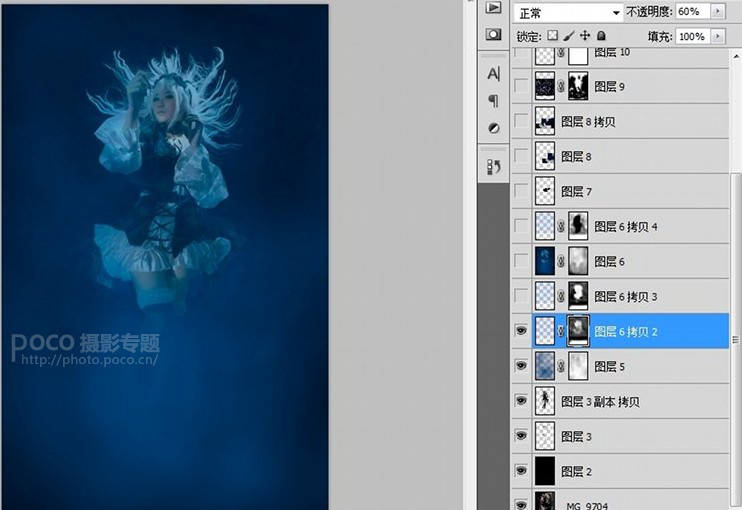Open the blend mode dropdown 正常
The width and height of the screenshot is (742, 510).
pos(567,12)
